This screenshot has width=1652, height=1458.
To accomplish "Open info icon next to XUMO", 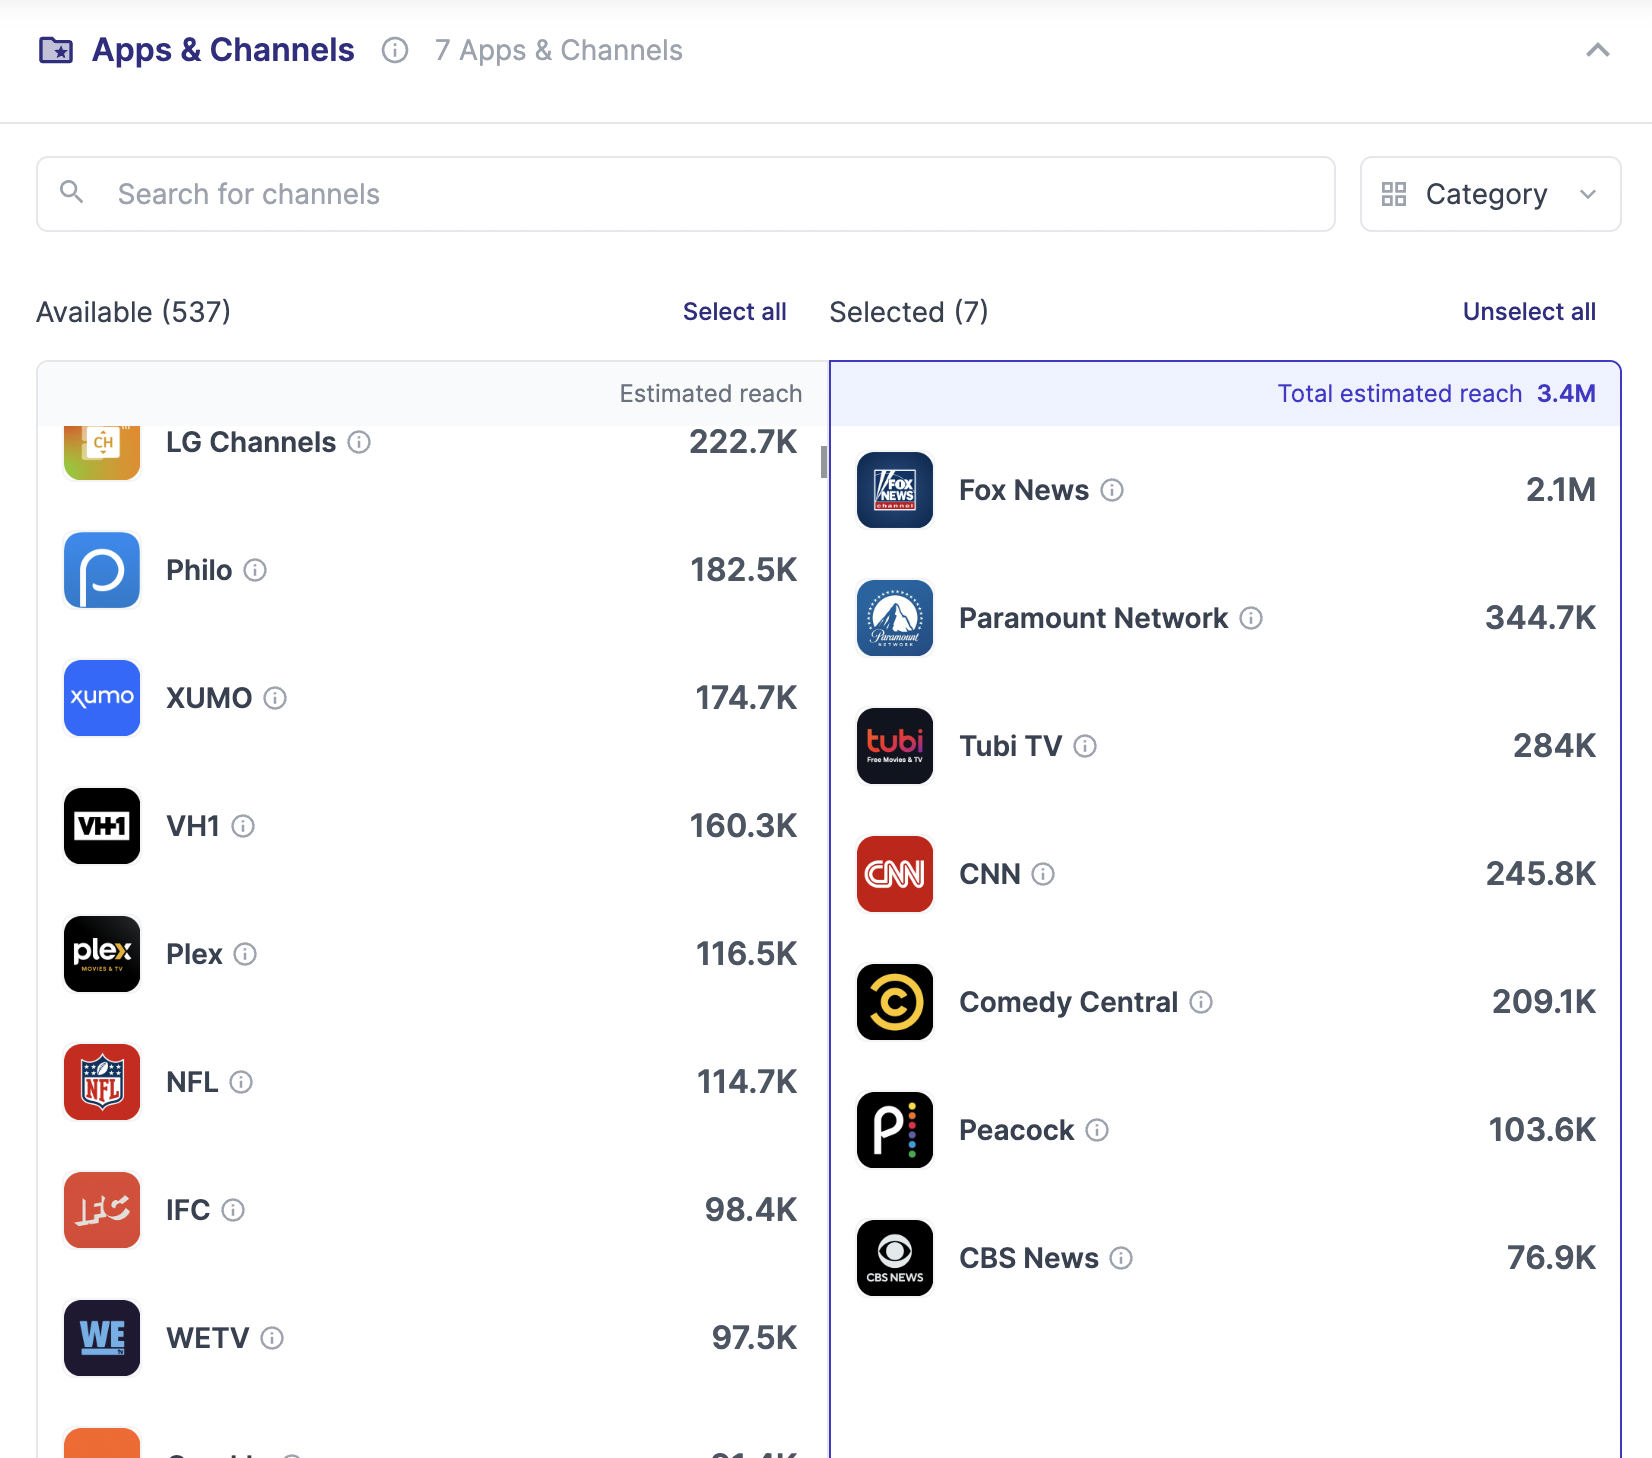I will (x=275, y=698).
